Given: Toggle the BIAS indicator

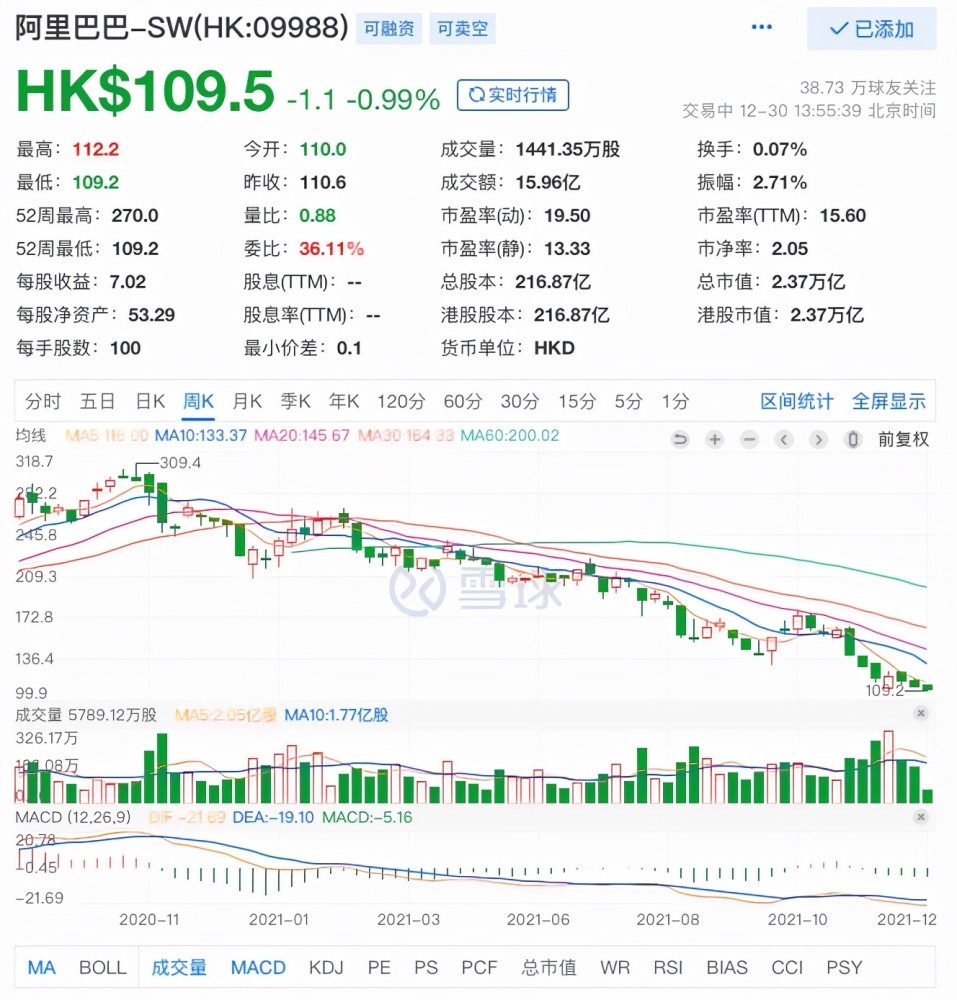Looking at the screenshot, I should [x=727, y=967].
